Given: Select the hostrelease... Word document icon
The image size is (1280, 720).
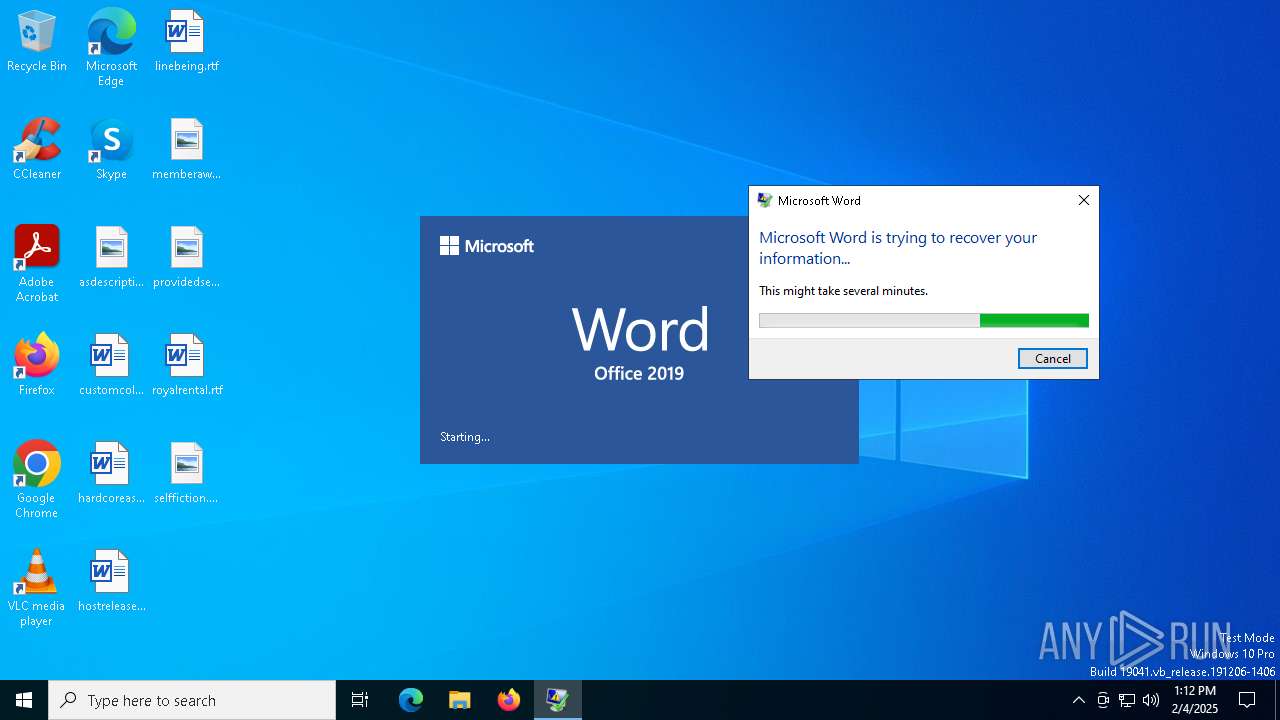Looking at the screenshot, I should [x=111, y=582].
